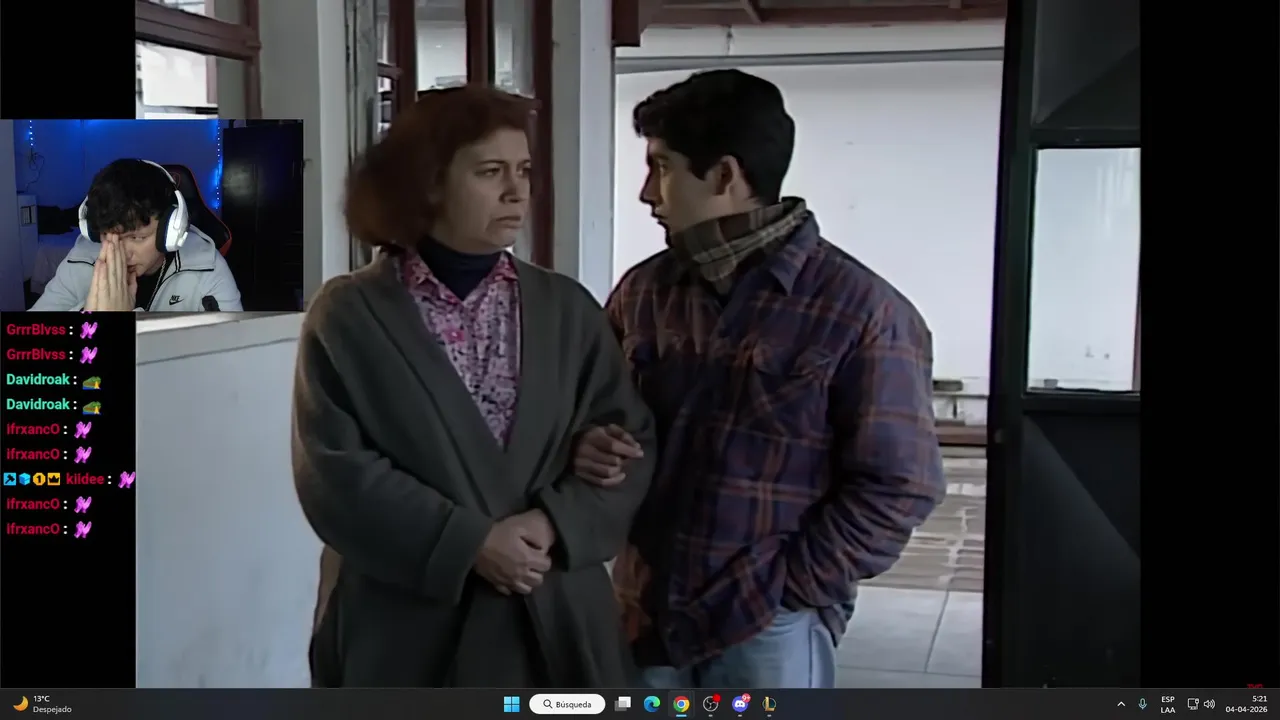Click the kildee username in chat

point(84,479)
